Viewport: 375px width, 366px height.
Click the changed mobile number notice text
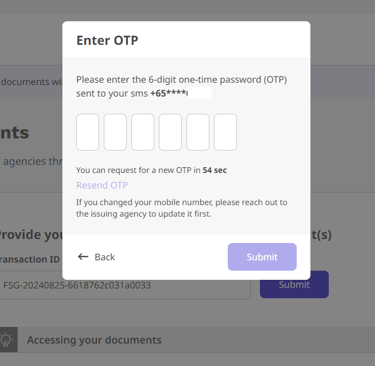coord(182,208)
